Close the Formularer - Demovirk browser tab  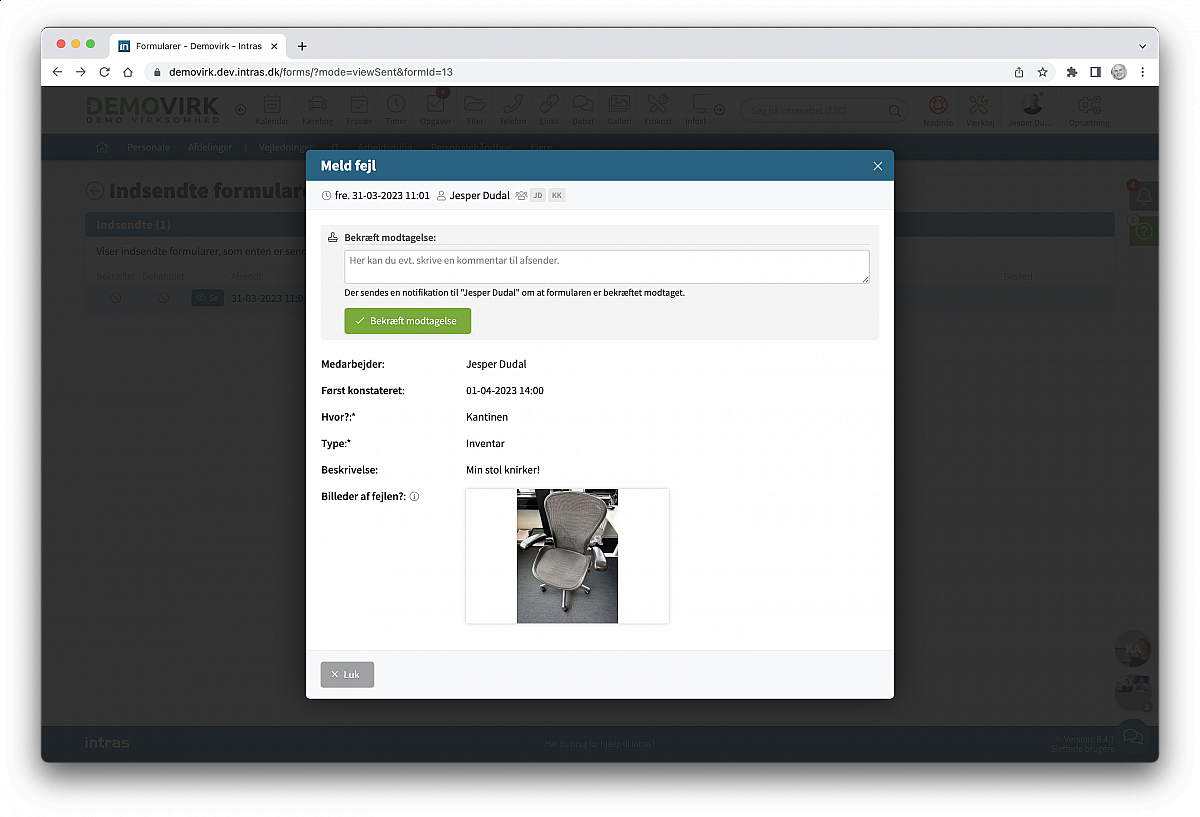(x=275, y=46)
